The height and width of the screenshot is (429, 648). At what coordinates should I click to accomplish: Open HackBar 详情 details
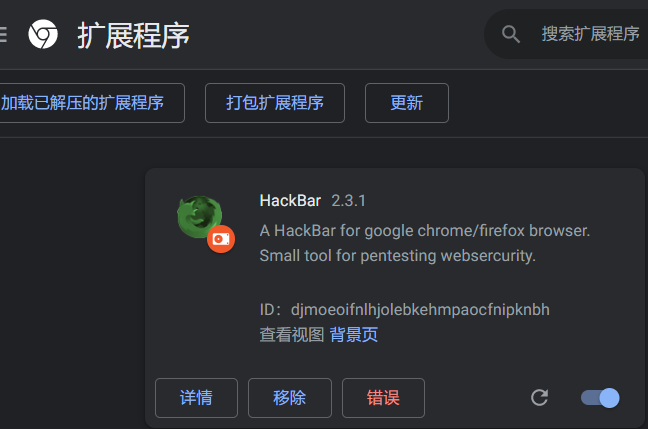196,398
